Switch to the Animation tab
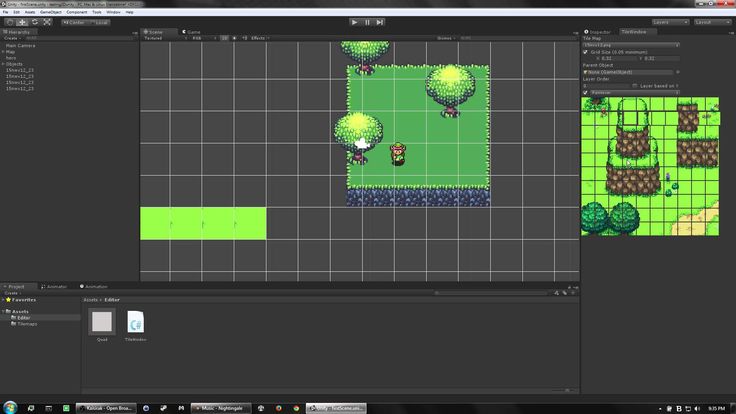The width and height of the screenshot is (736, 414). [x=93, y=286]
